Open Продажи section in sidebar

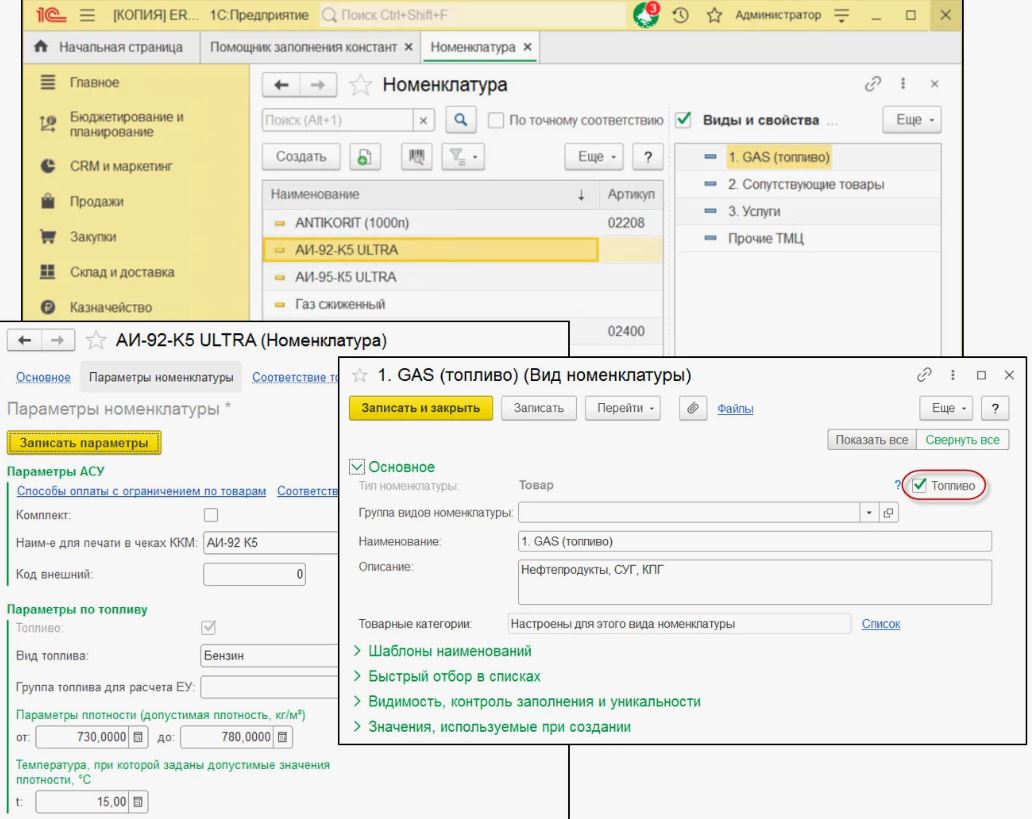click(97, 201)
